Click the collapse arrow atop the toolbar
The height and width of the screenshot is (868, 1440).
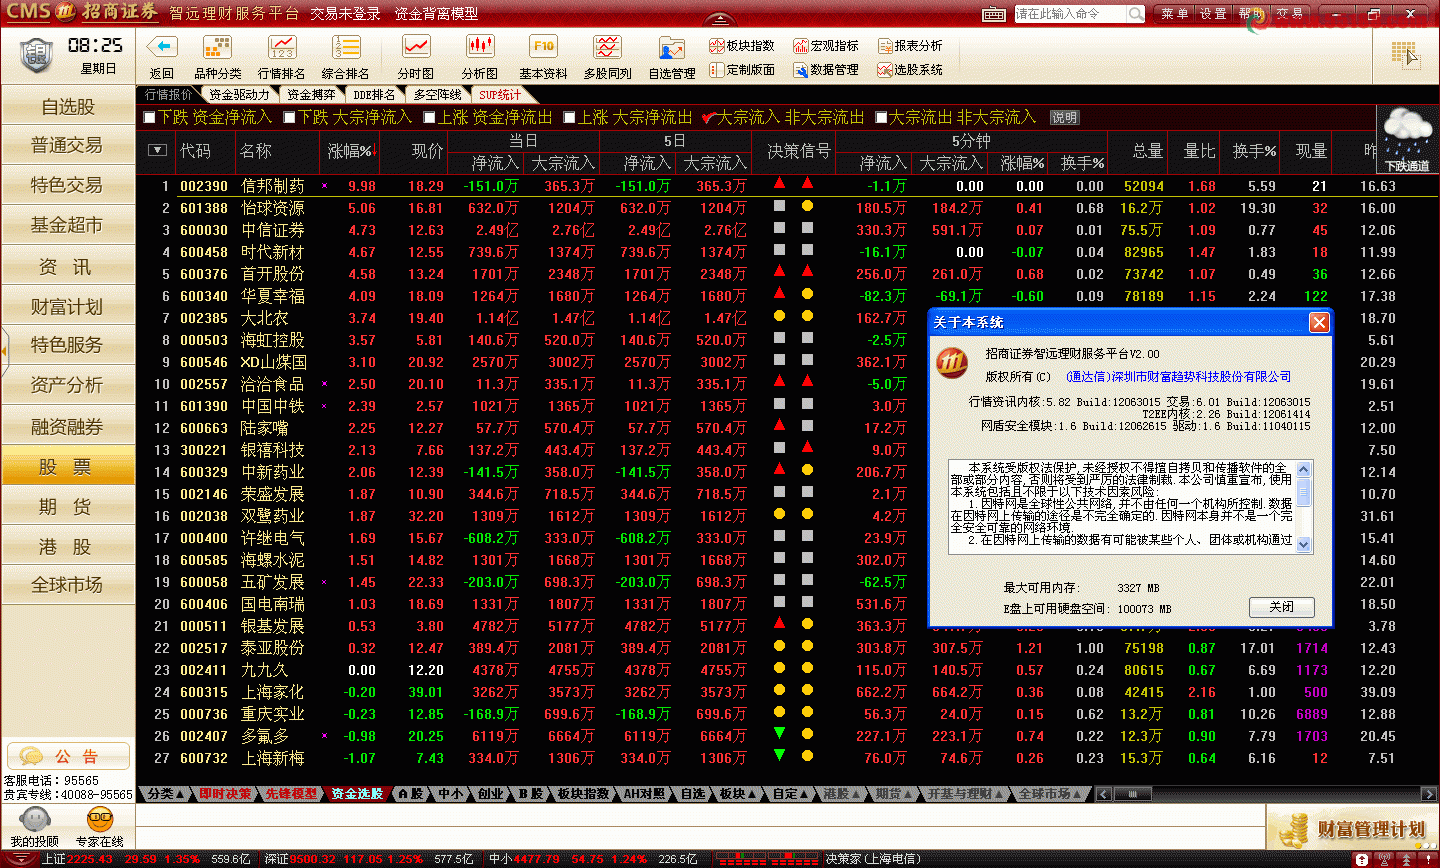point(720,17)
